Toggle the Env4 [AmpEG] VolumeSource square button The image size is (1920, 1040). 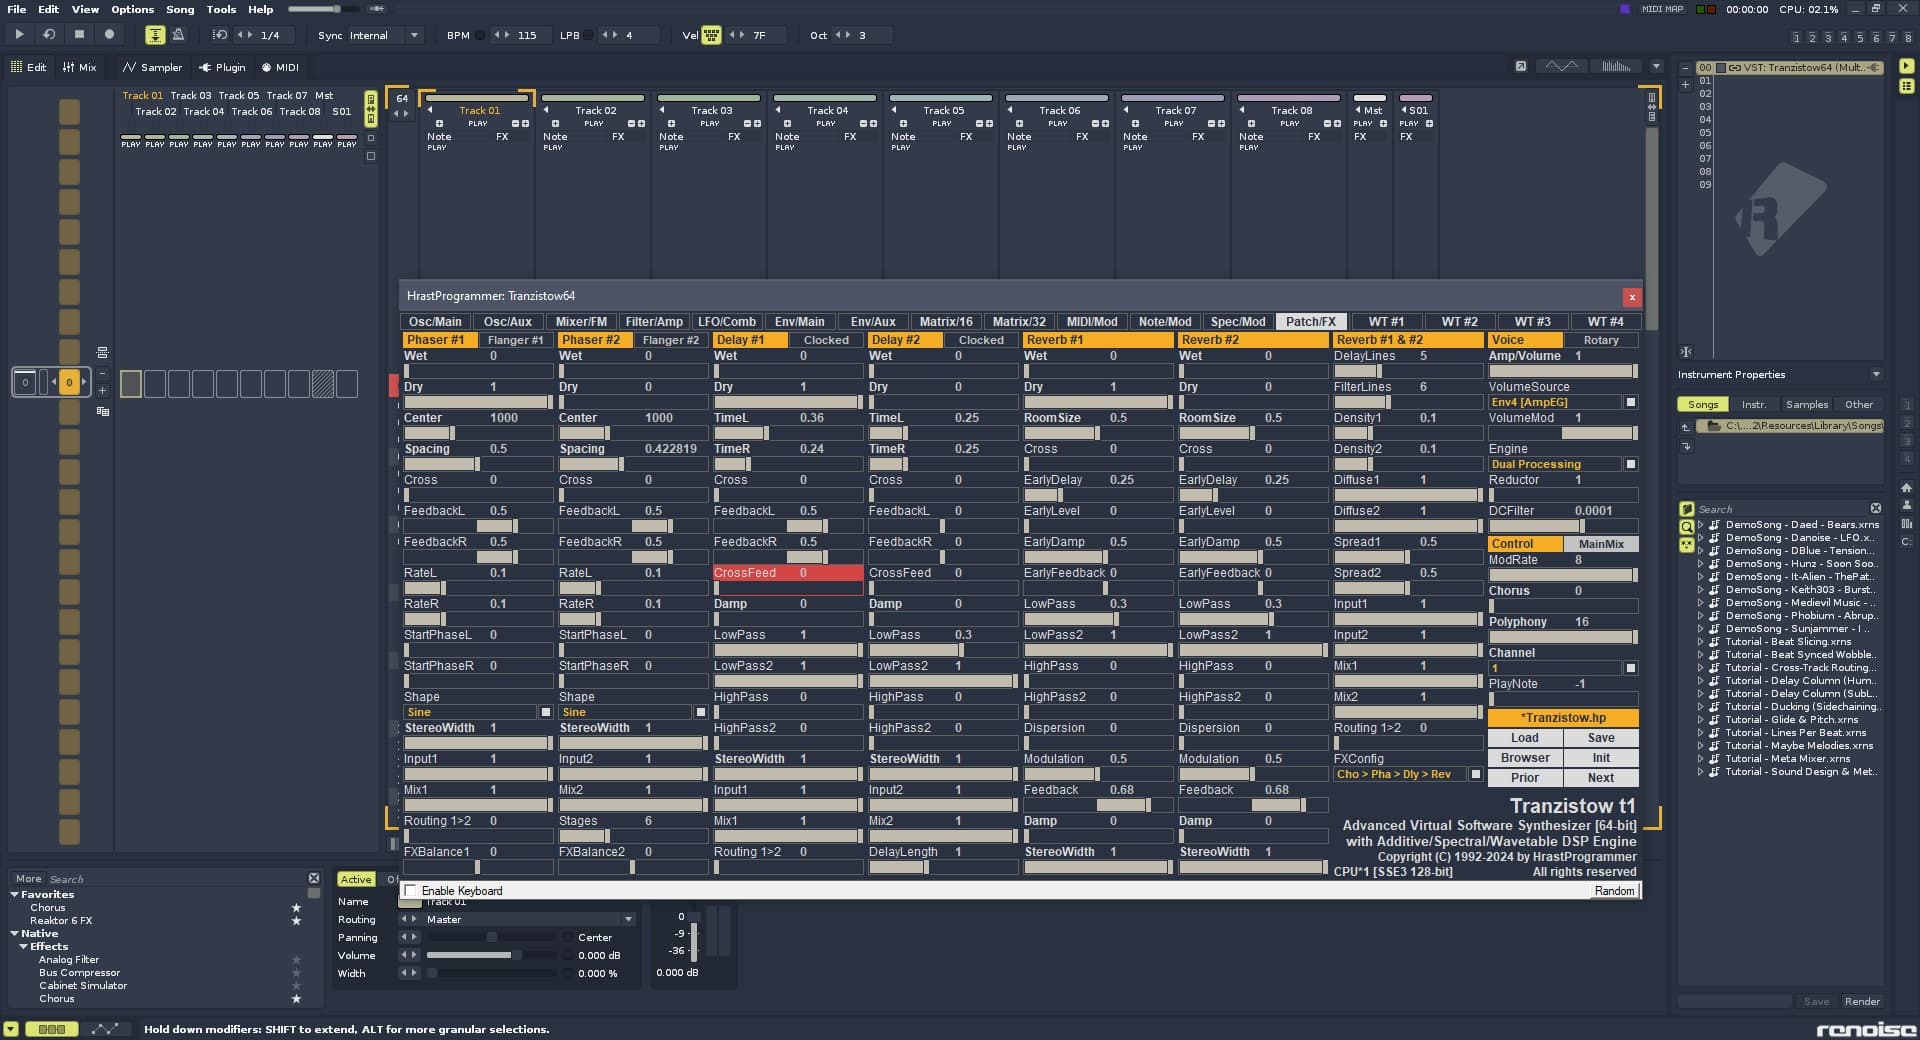pos(1630,402)
